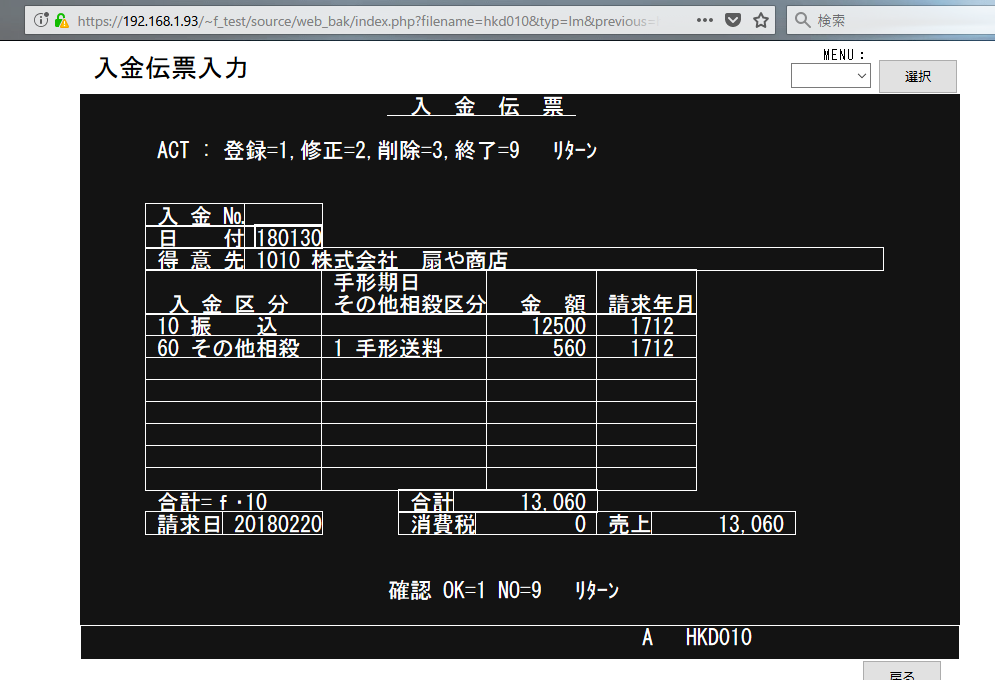
Task: Open the page actions three-dots menu
Action: [705, 20]
